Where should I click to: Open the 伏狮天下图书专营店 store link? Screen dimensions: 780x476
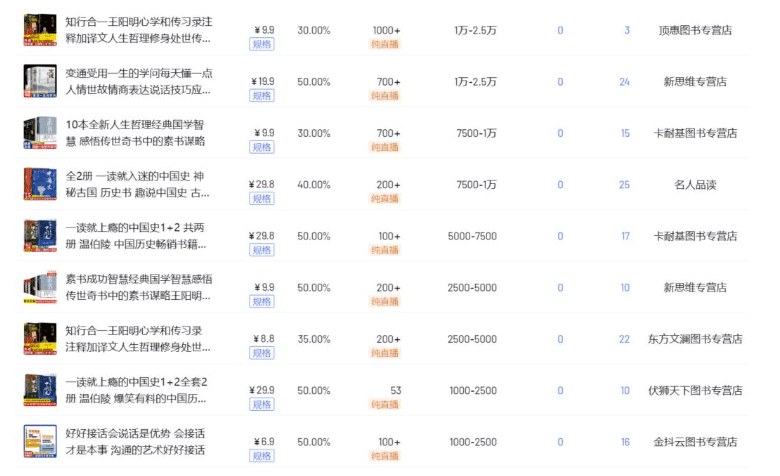696,390
